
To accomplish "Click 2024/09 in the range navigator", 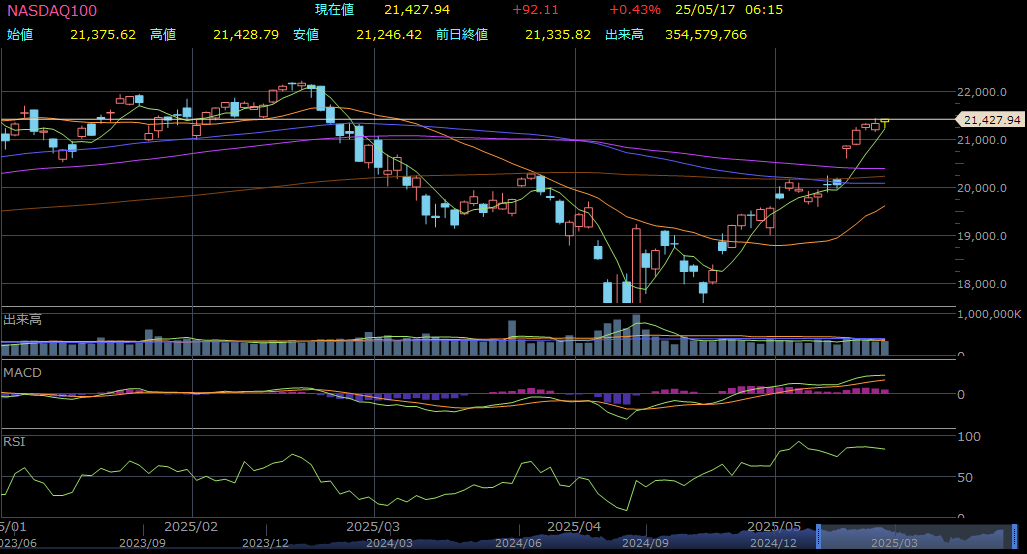I will click(645, 543).
